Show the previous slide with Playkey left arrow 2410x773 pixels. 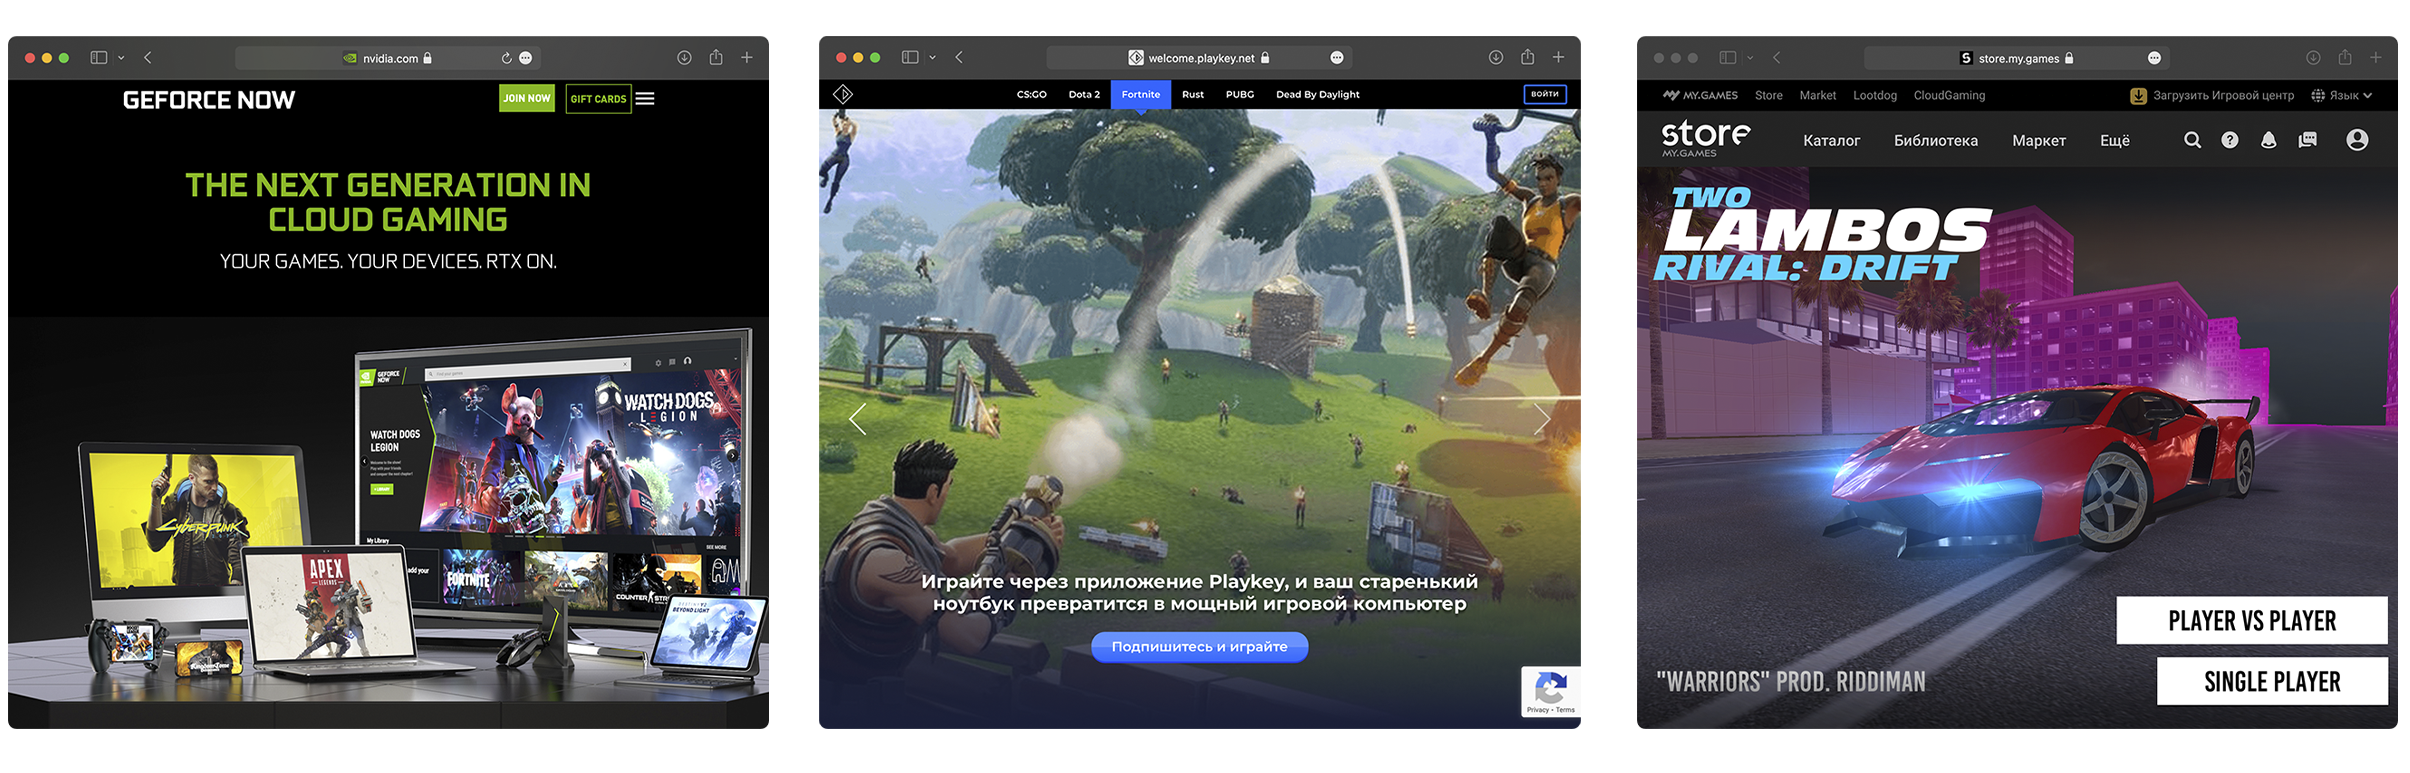click(x=857, y=419)
